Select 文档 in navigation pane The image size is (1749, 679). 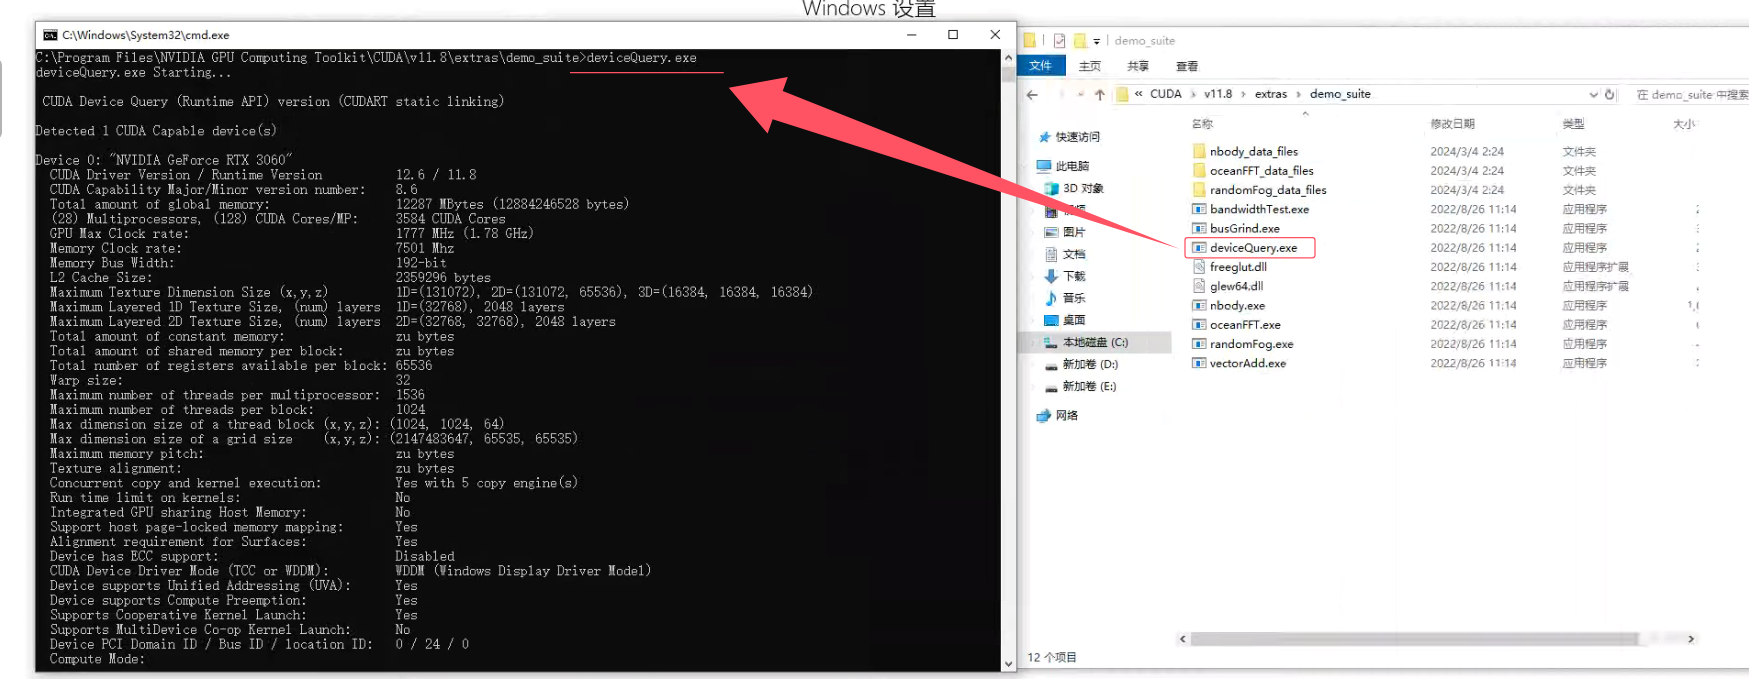(x=1074, y=254)
